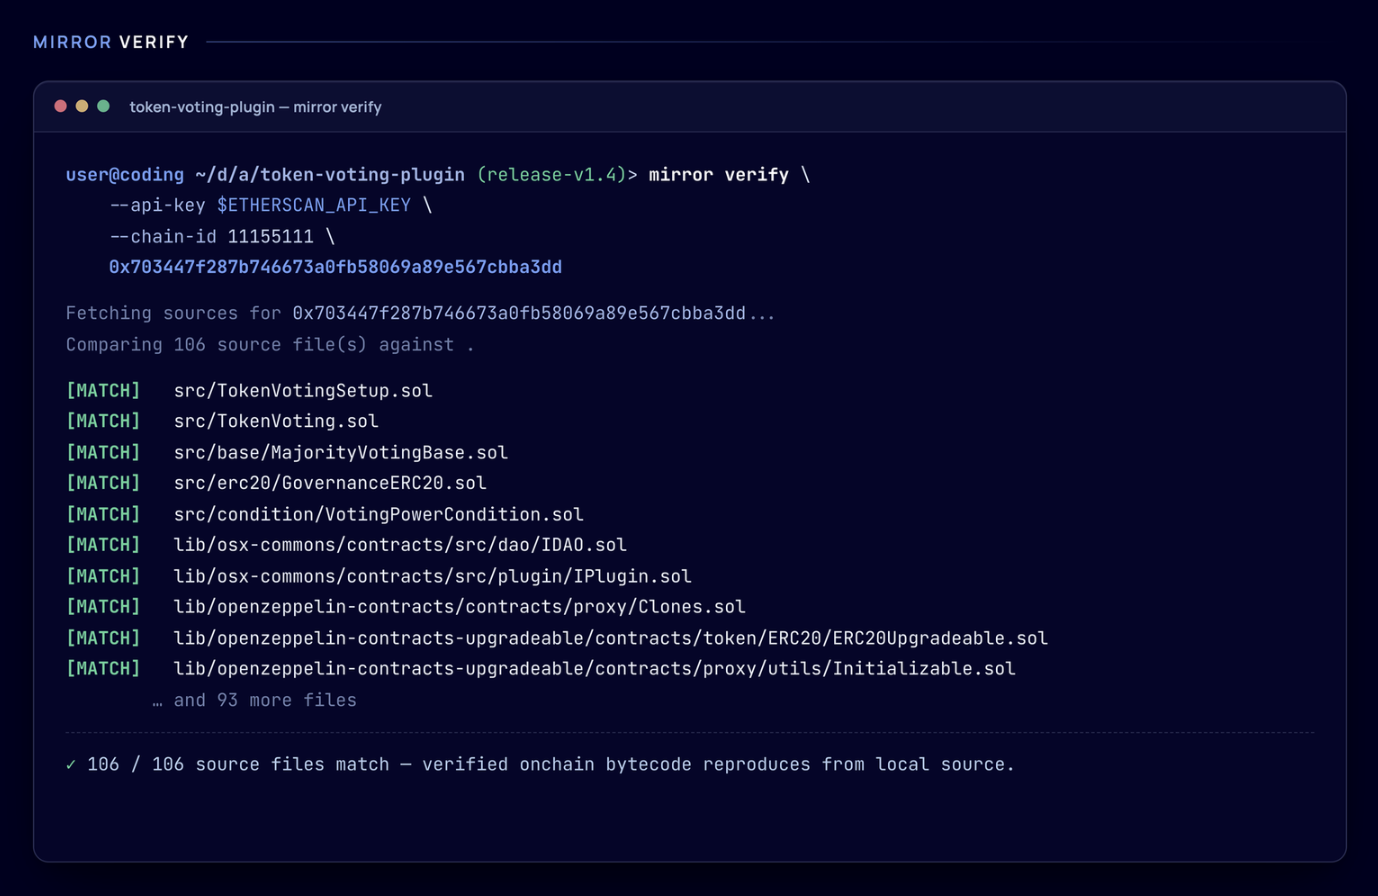Click the 'mirror verify' command in the prompt line
1378x896 pixels.
[719, 175]
